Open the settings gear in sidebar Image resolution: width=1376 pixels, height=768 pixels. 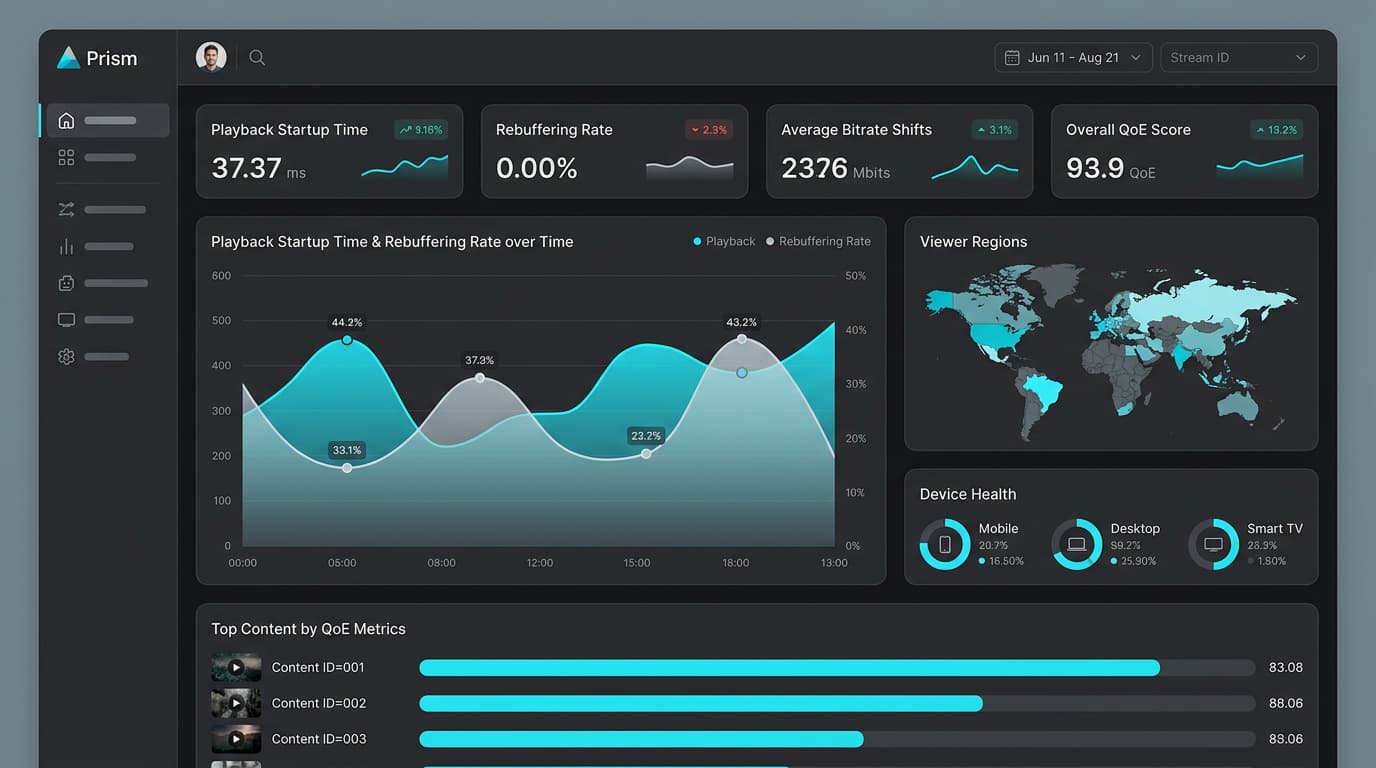point(66,356)
